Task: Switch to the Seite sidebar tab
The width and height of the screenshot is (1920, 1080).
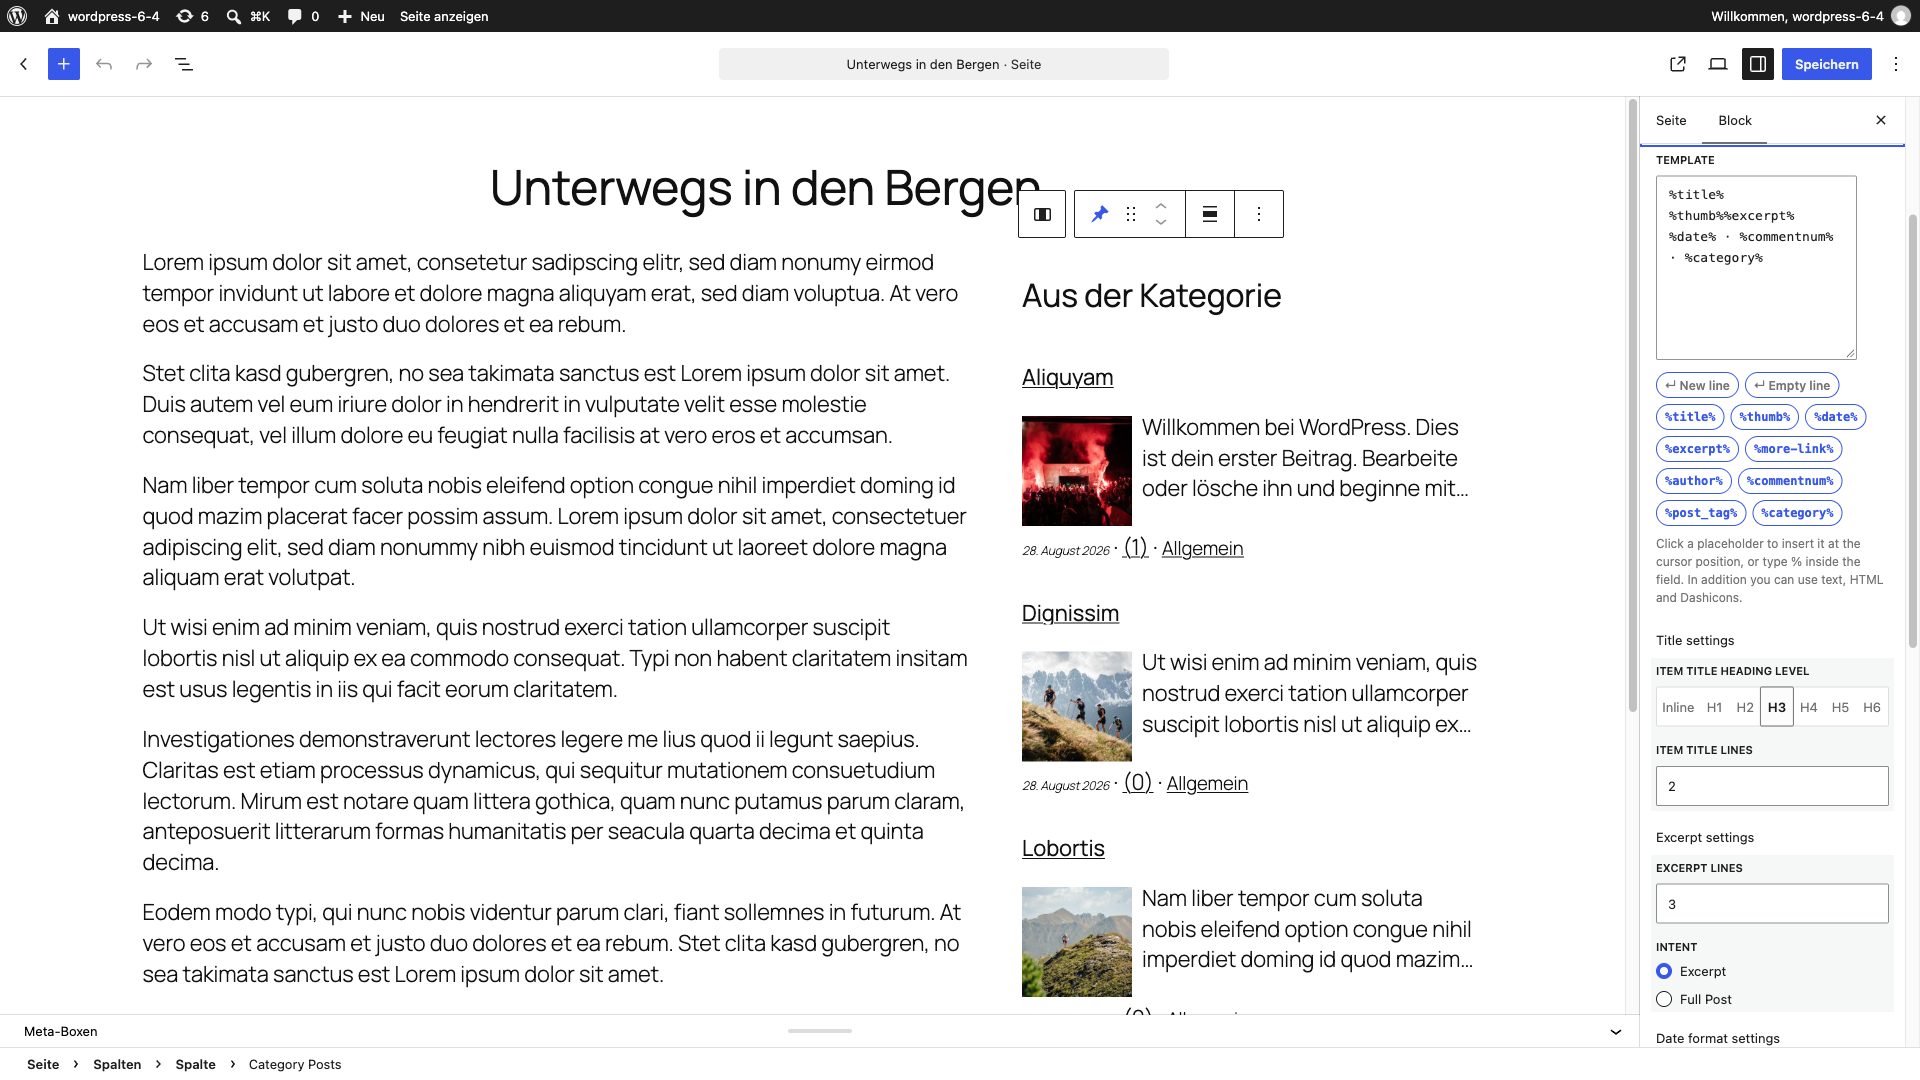Action: click(x=1671, y=120)
